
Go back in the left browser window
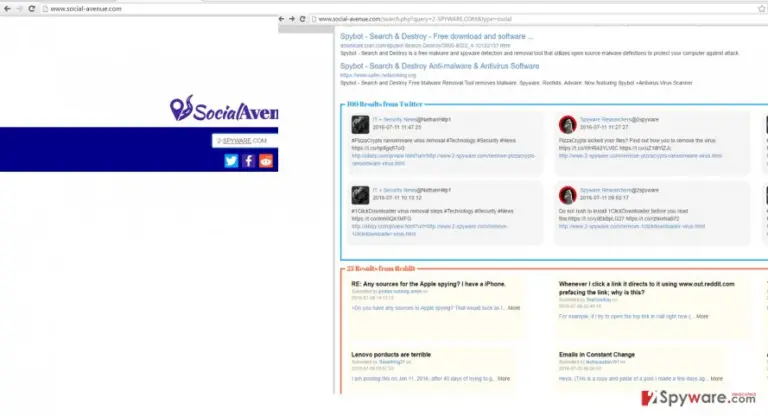point(7,8)
